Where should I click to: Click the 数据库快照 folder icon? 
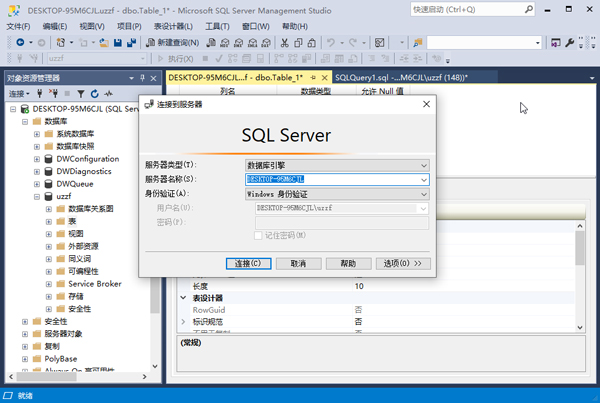click(x=48, y=146)
